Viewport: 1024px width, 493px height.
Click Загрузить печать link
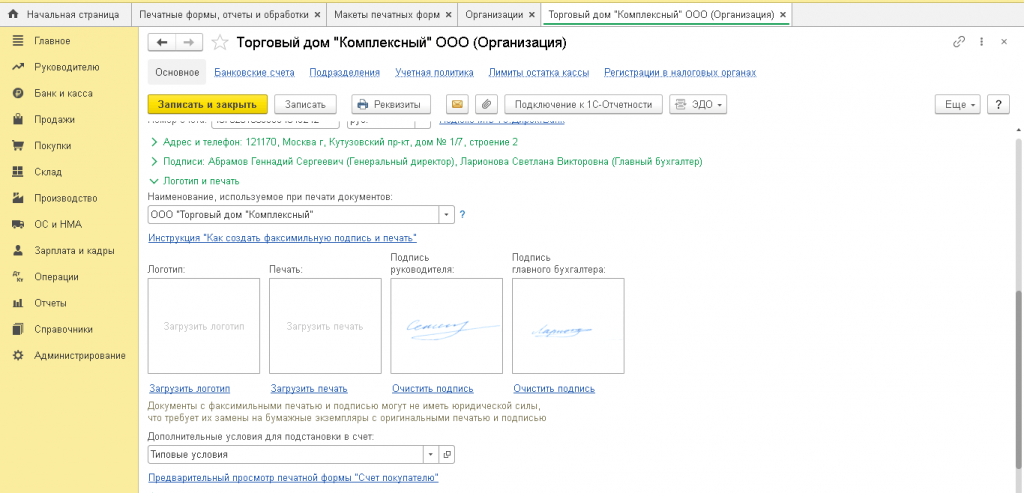pos(309,389)
